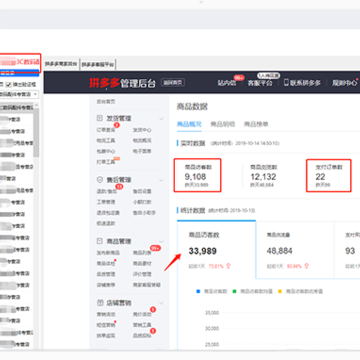Collapse the 店铺营销 section chevron

161,303
